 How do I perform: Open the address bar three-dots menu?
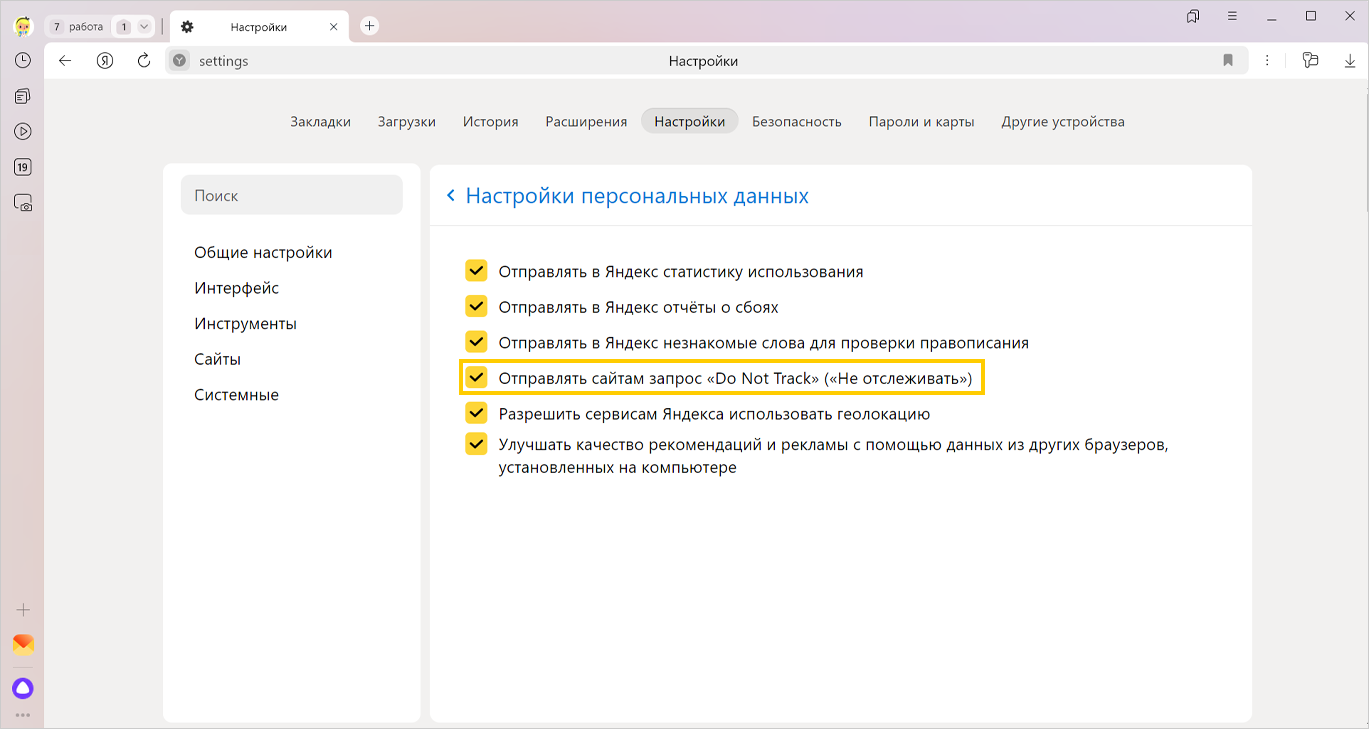pyautogui.click(x=1268, y=61)
